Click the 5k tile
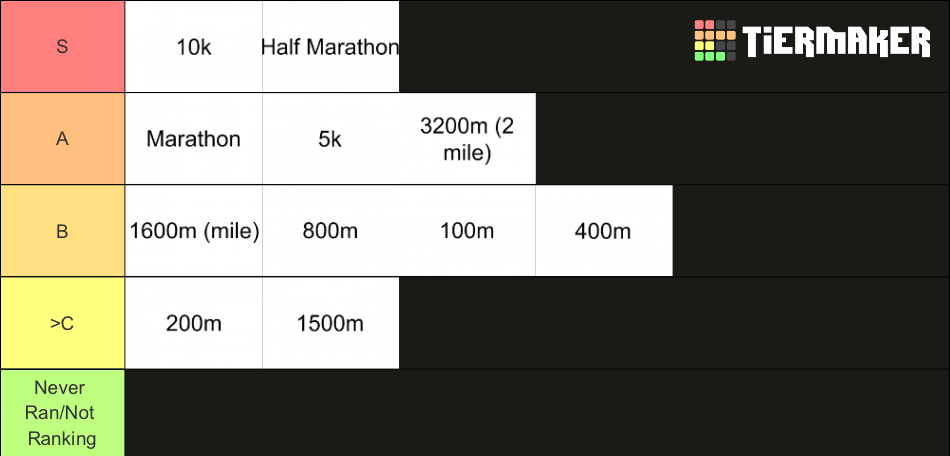The width and height of the screenshot is (950, 456). tap(331, 139)
